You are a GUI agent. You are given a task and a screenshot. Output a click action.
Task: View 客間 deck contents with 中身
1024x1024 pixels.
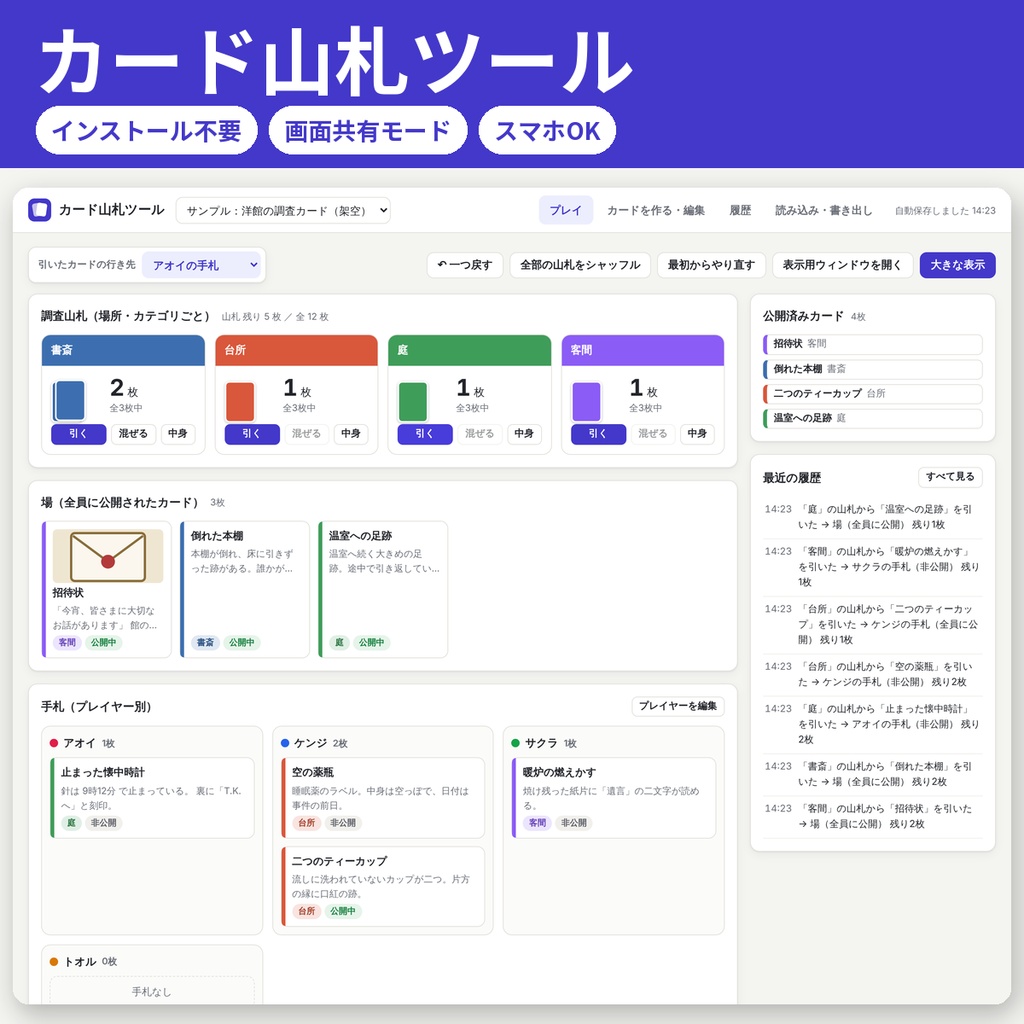(x=697, y=434)
